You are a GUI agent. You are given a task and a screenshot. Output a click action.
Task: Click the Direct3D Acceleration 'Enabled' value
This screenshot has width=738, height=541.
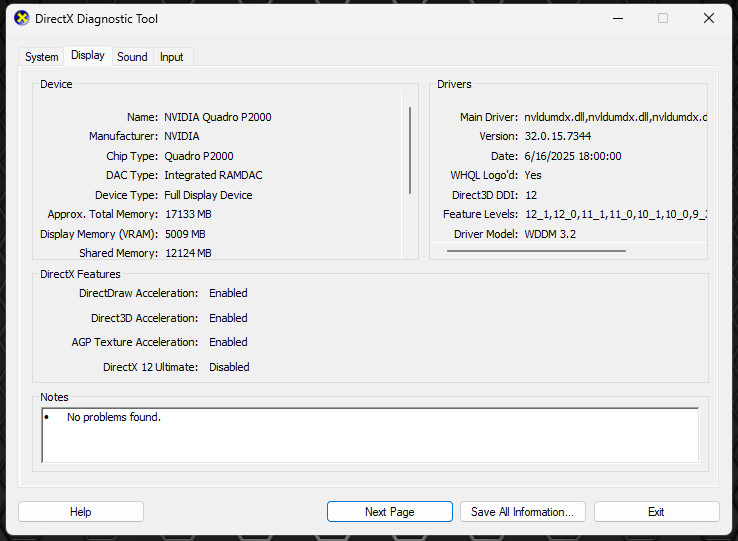pyautogui.click(x=228, y=318)
